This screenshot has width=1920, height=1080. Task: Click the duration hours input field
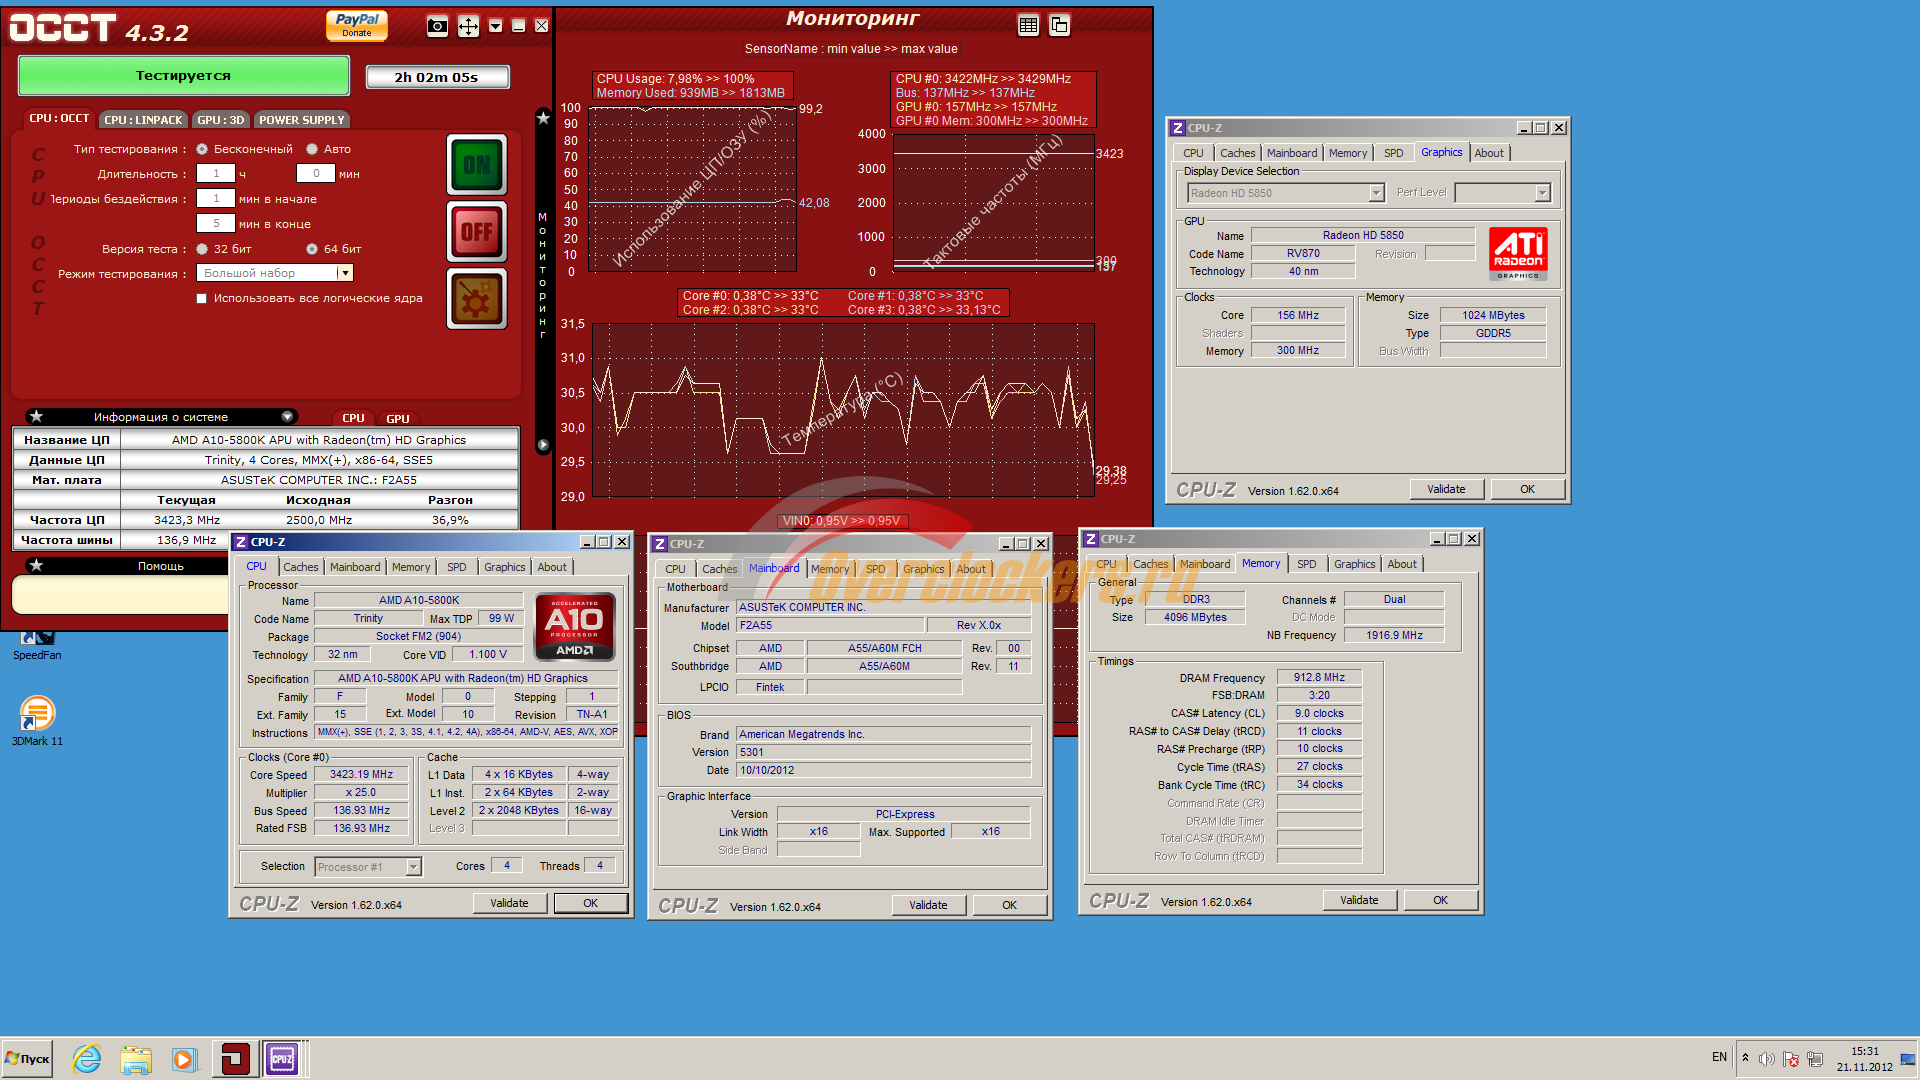(216, 174)
